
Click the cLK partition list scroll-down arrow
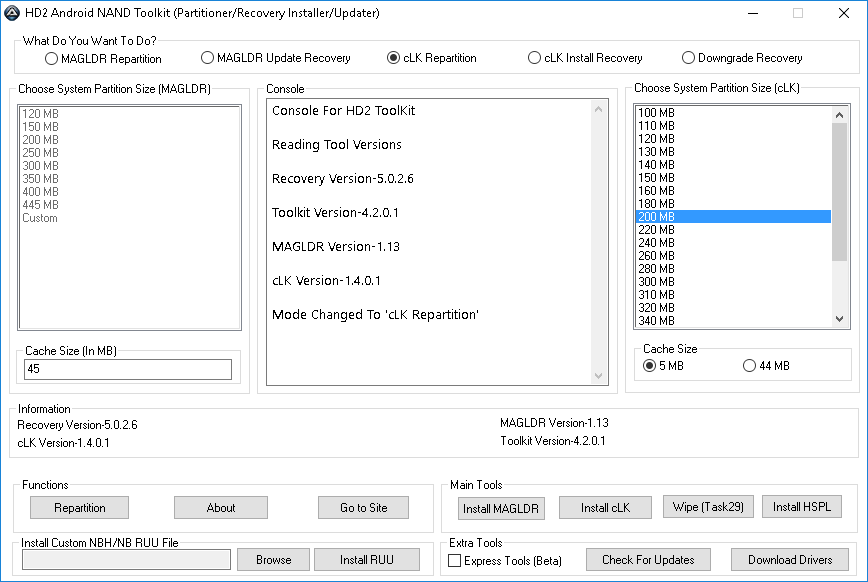coord(839,319)
